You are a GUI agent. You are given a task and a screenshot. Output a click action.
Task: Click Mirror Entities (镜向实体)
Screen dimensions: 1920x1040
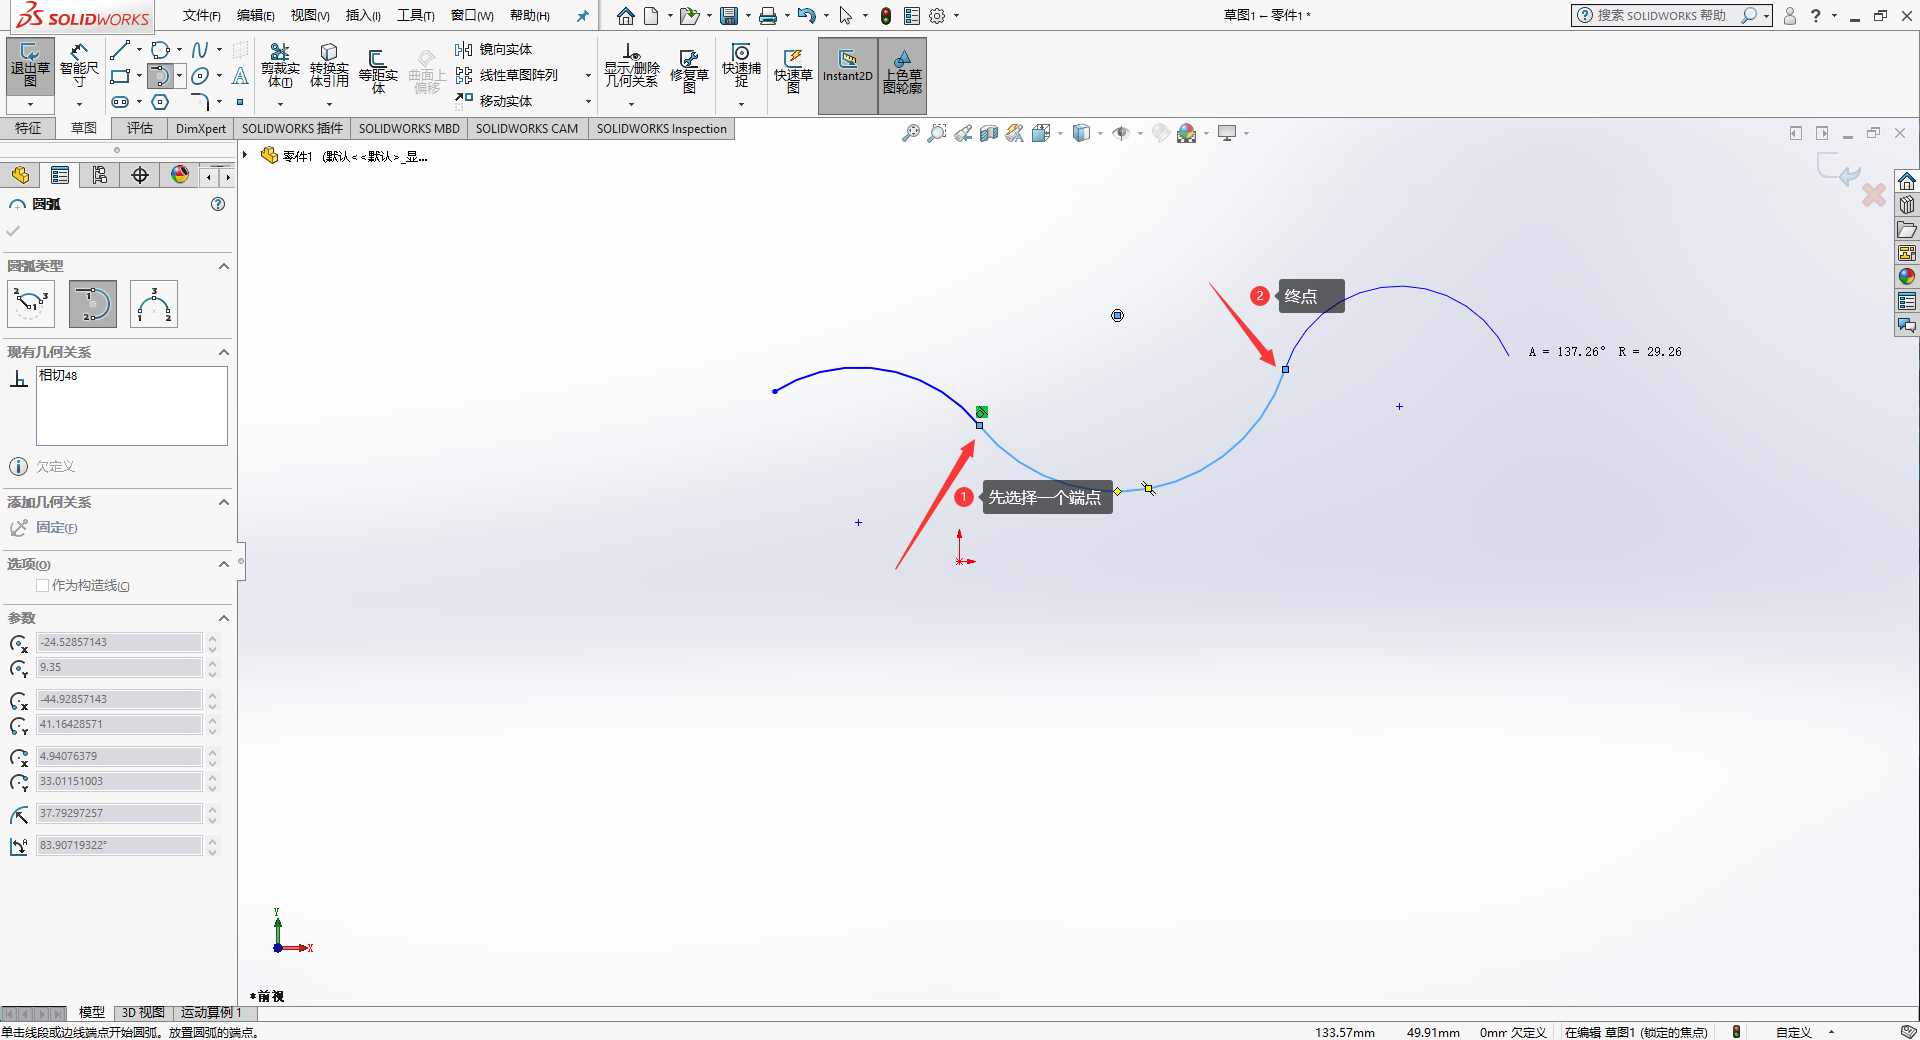tap(494, 49)
